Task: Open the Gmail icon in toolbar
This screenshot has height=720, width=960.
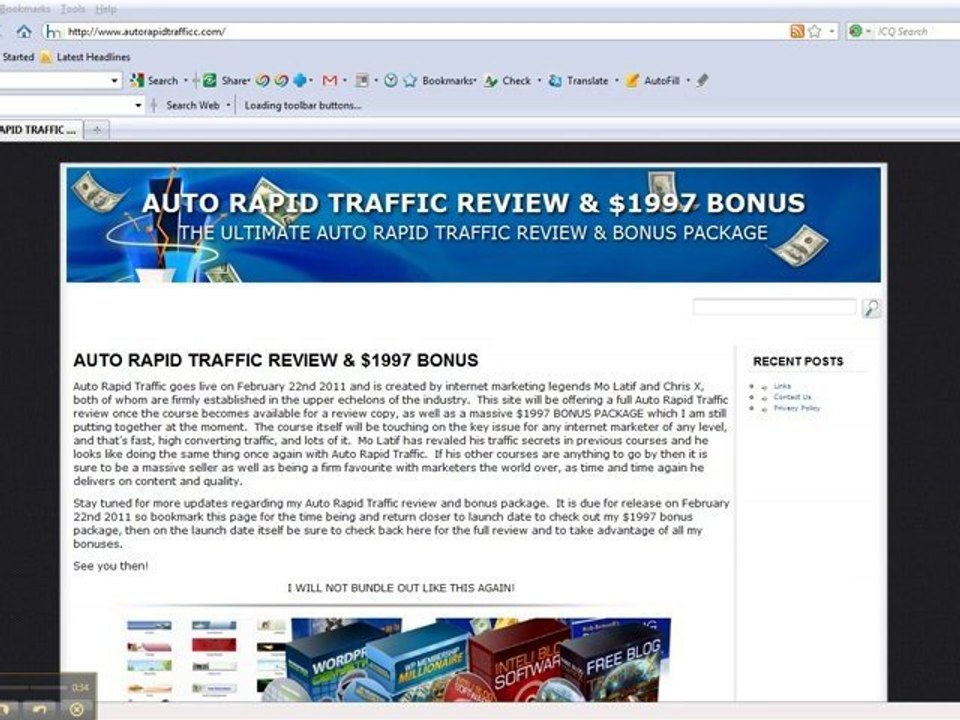Action: pos(329,80)
